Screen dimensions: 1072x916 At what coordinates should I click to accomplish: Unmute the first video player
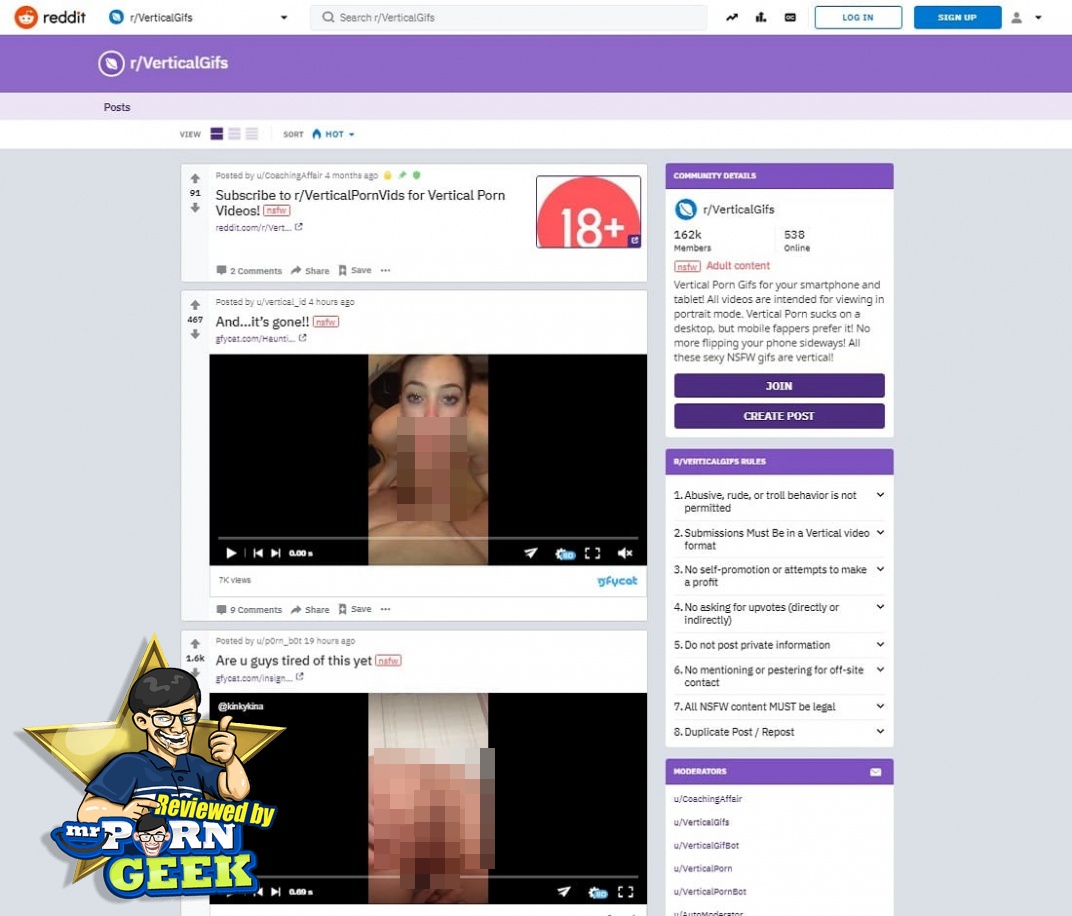[625, 553]
